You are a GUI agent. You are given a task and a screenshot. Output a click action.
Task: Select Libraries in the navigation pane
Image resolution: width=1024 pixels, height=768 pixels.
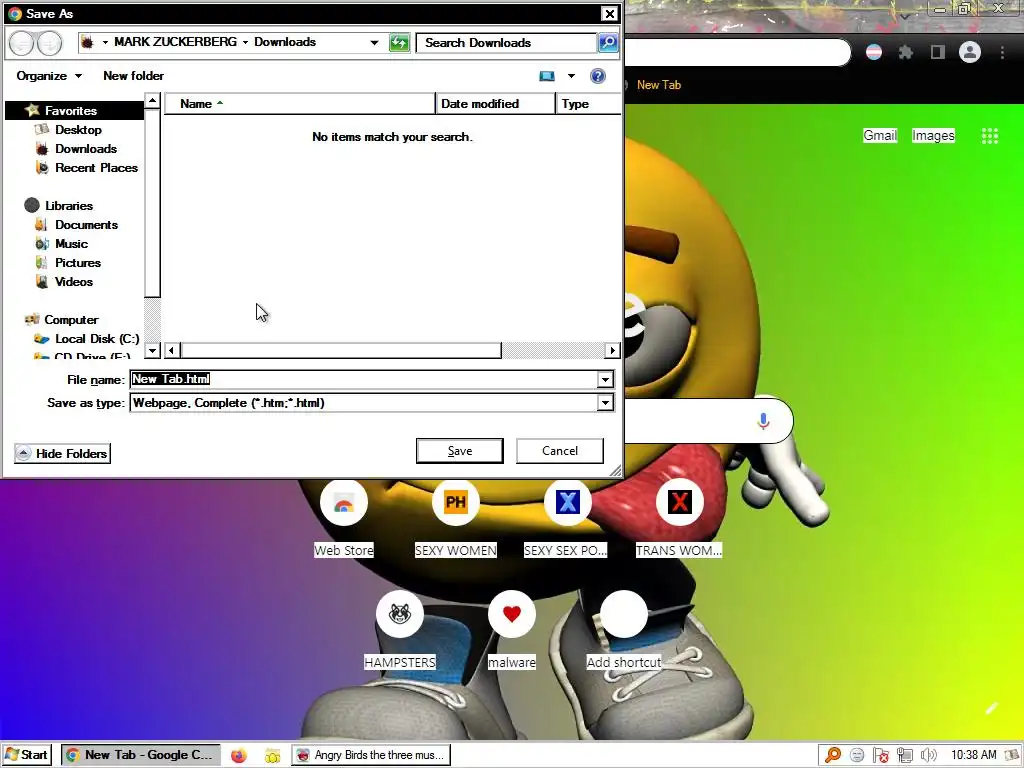(69, 205)
